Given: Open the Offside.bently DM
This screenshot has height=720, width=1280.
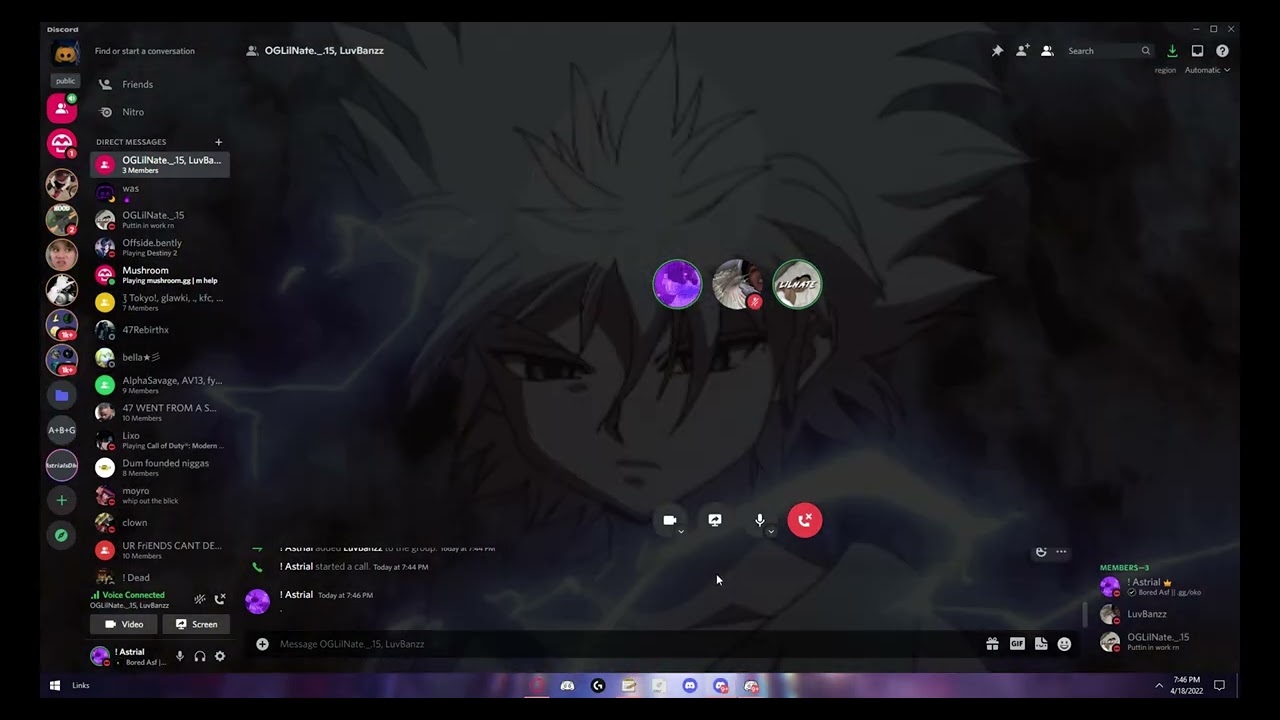Looking at the screenshot, I should click(x=160, y=247).
